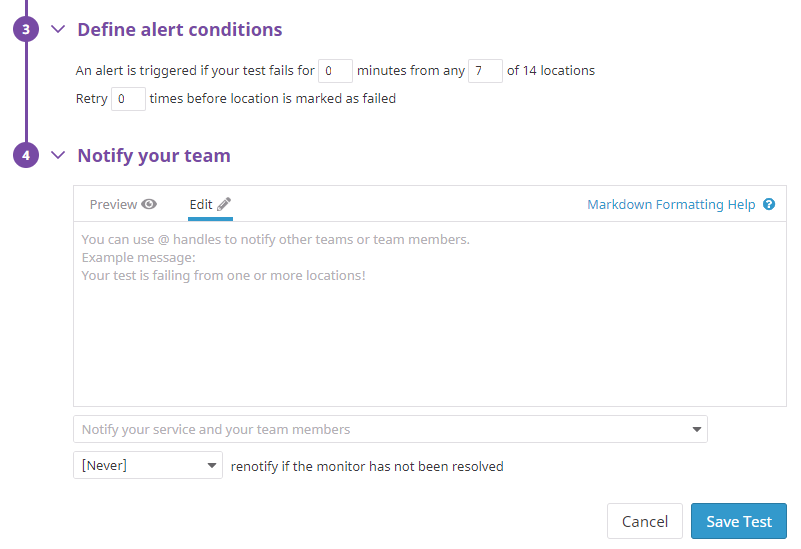Click the Save Test button

[739, 521]
